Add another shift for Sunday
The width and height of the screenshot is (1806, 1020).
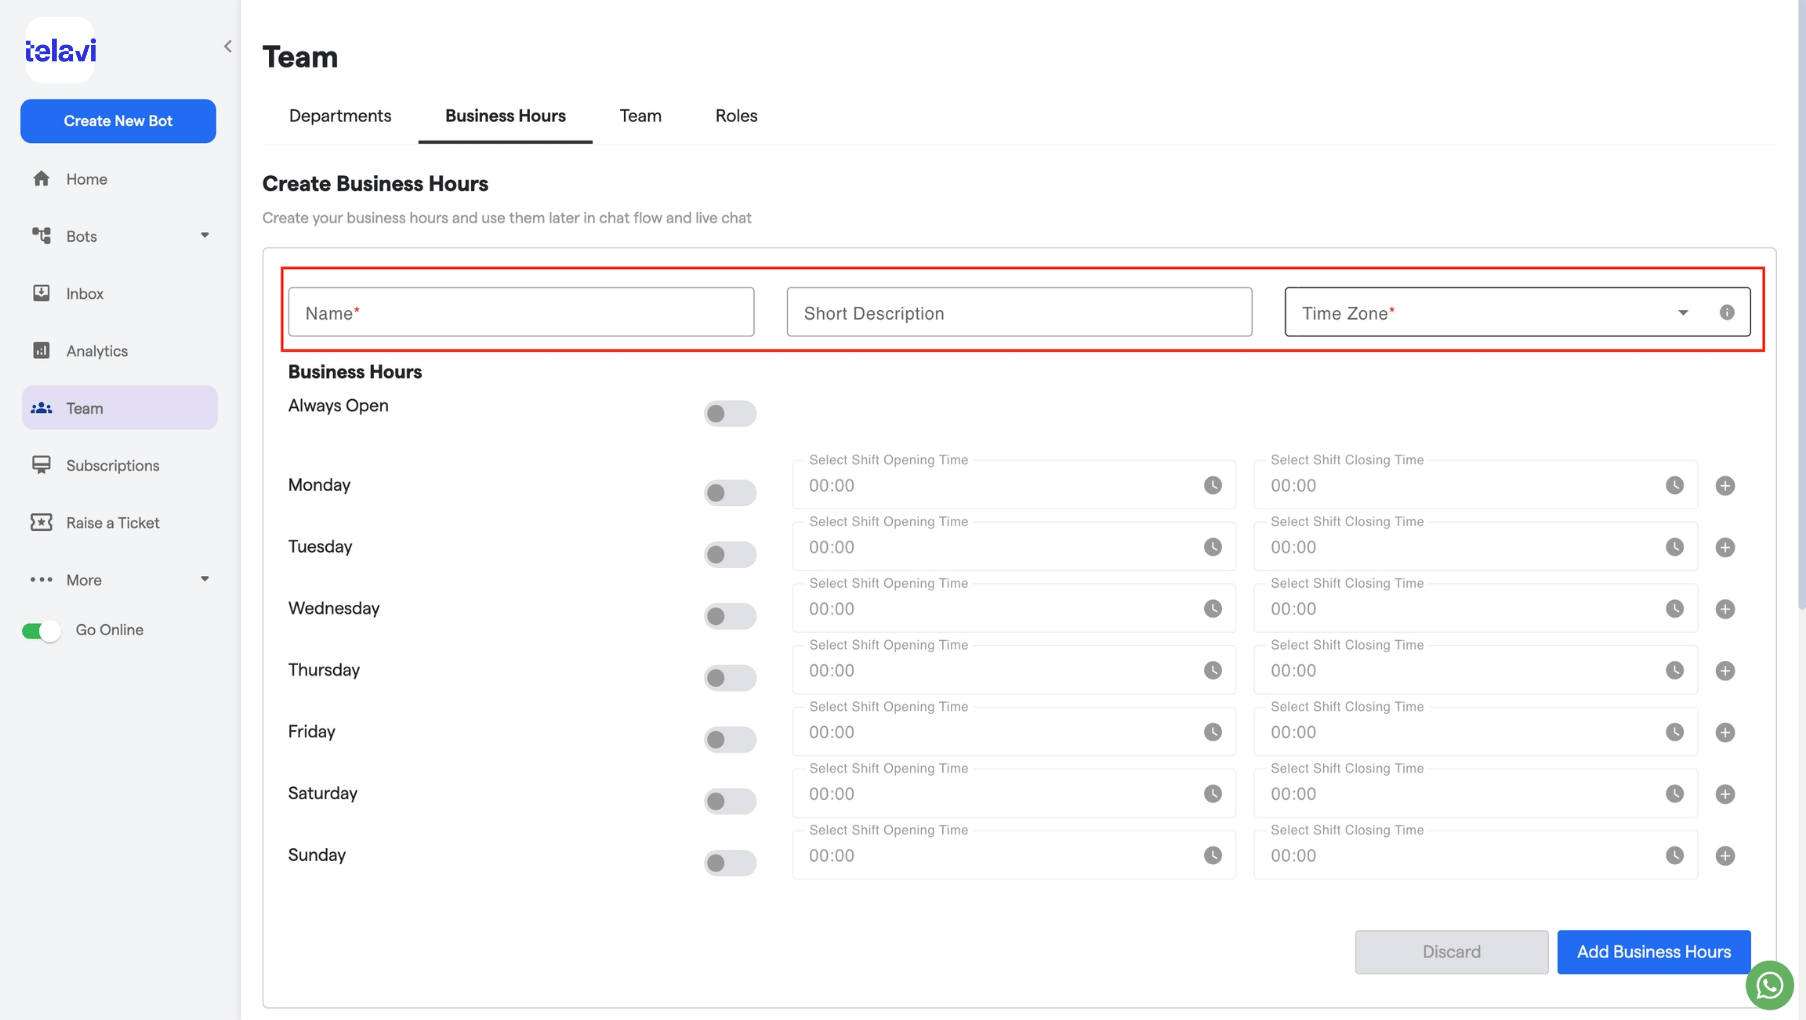click(x=1725, y=856)
